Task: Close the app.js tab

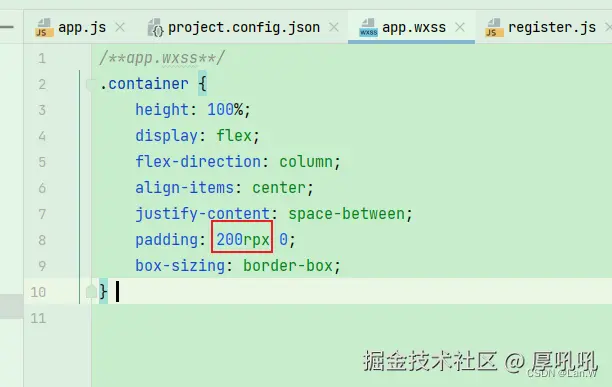Action: (x=120, y=27)
